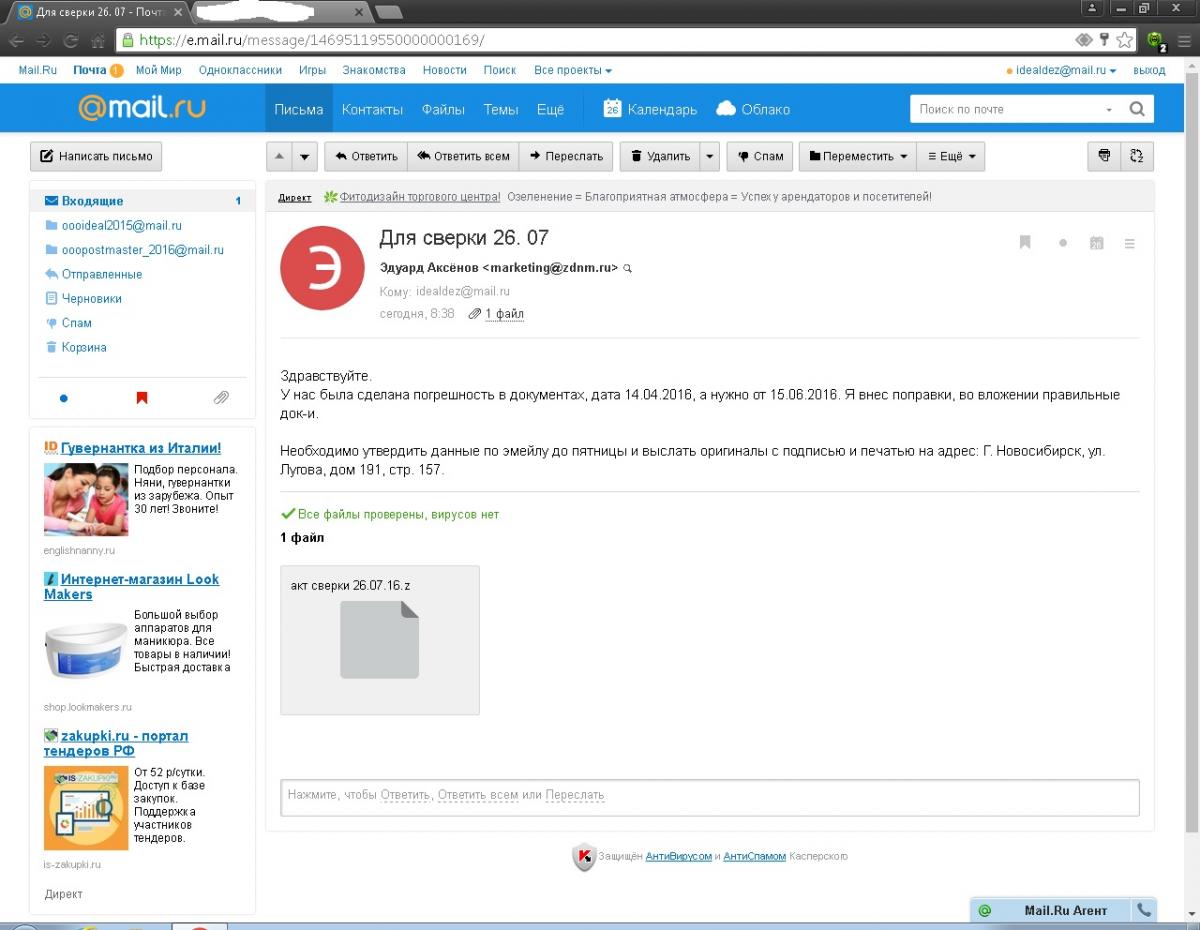
Task: Click the Ответить всем button
Action: coord(463,156)
